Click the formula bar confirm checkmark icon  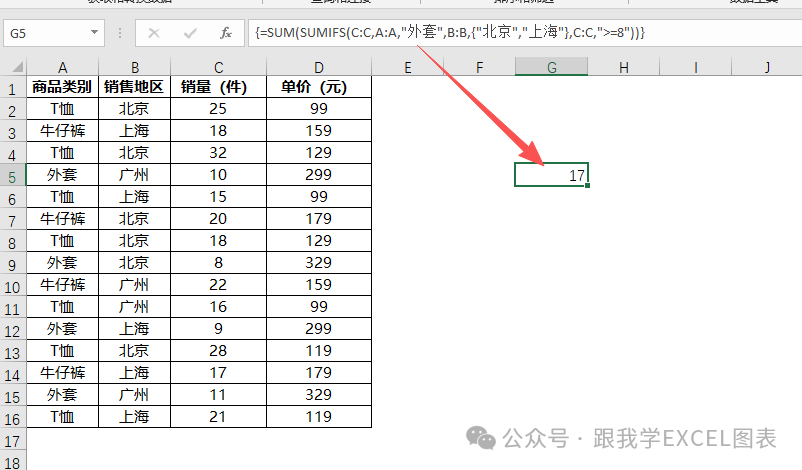coord(190,33)
